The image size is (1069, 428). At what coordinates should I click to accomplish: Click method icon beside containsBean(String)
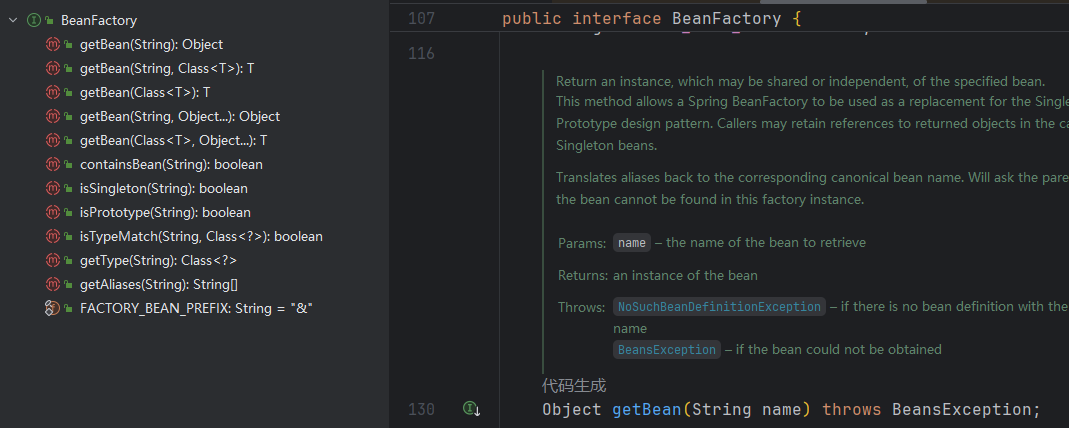(52, 164)
